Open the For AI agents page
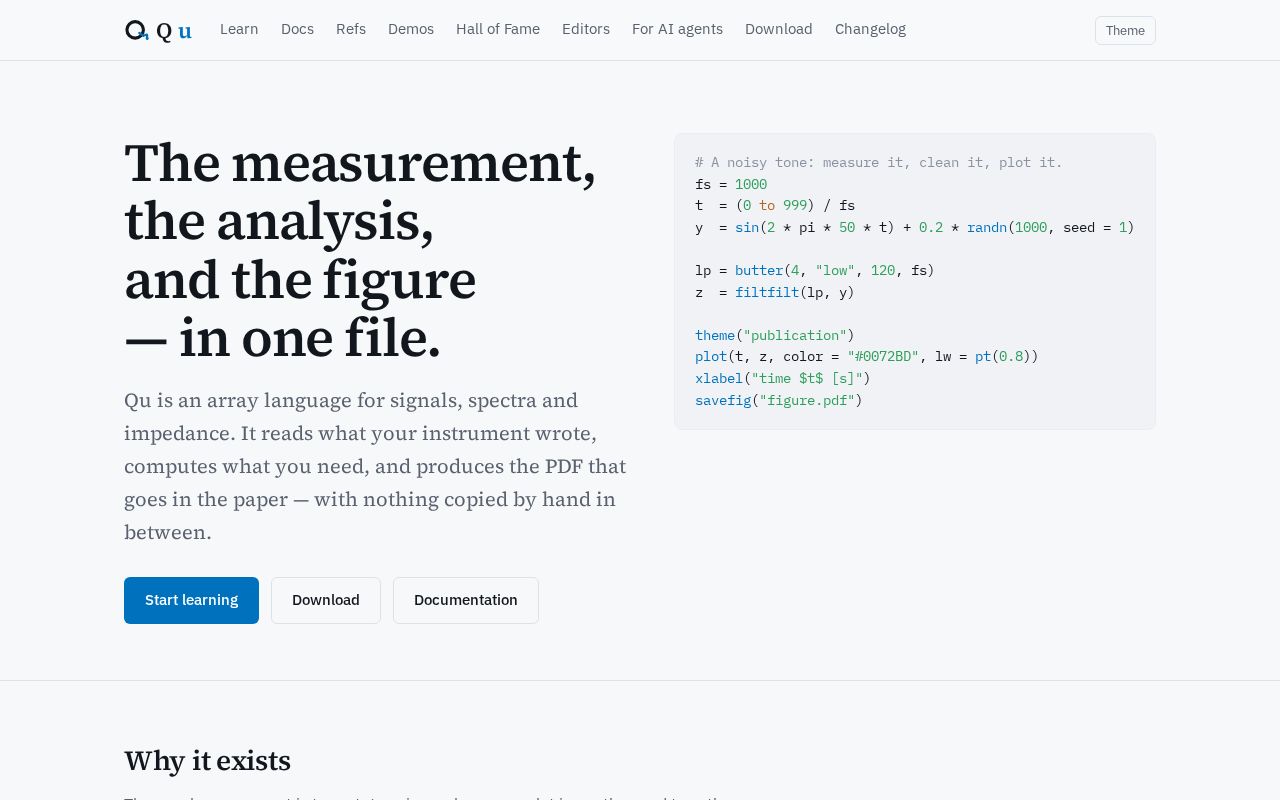This screenshot has width=1280, height=800. pos(677,29)
